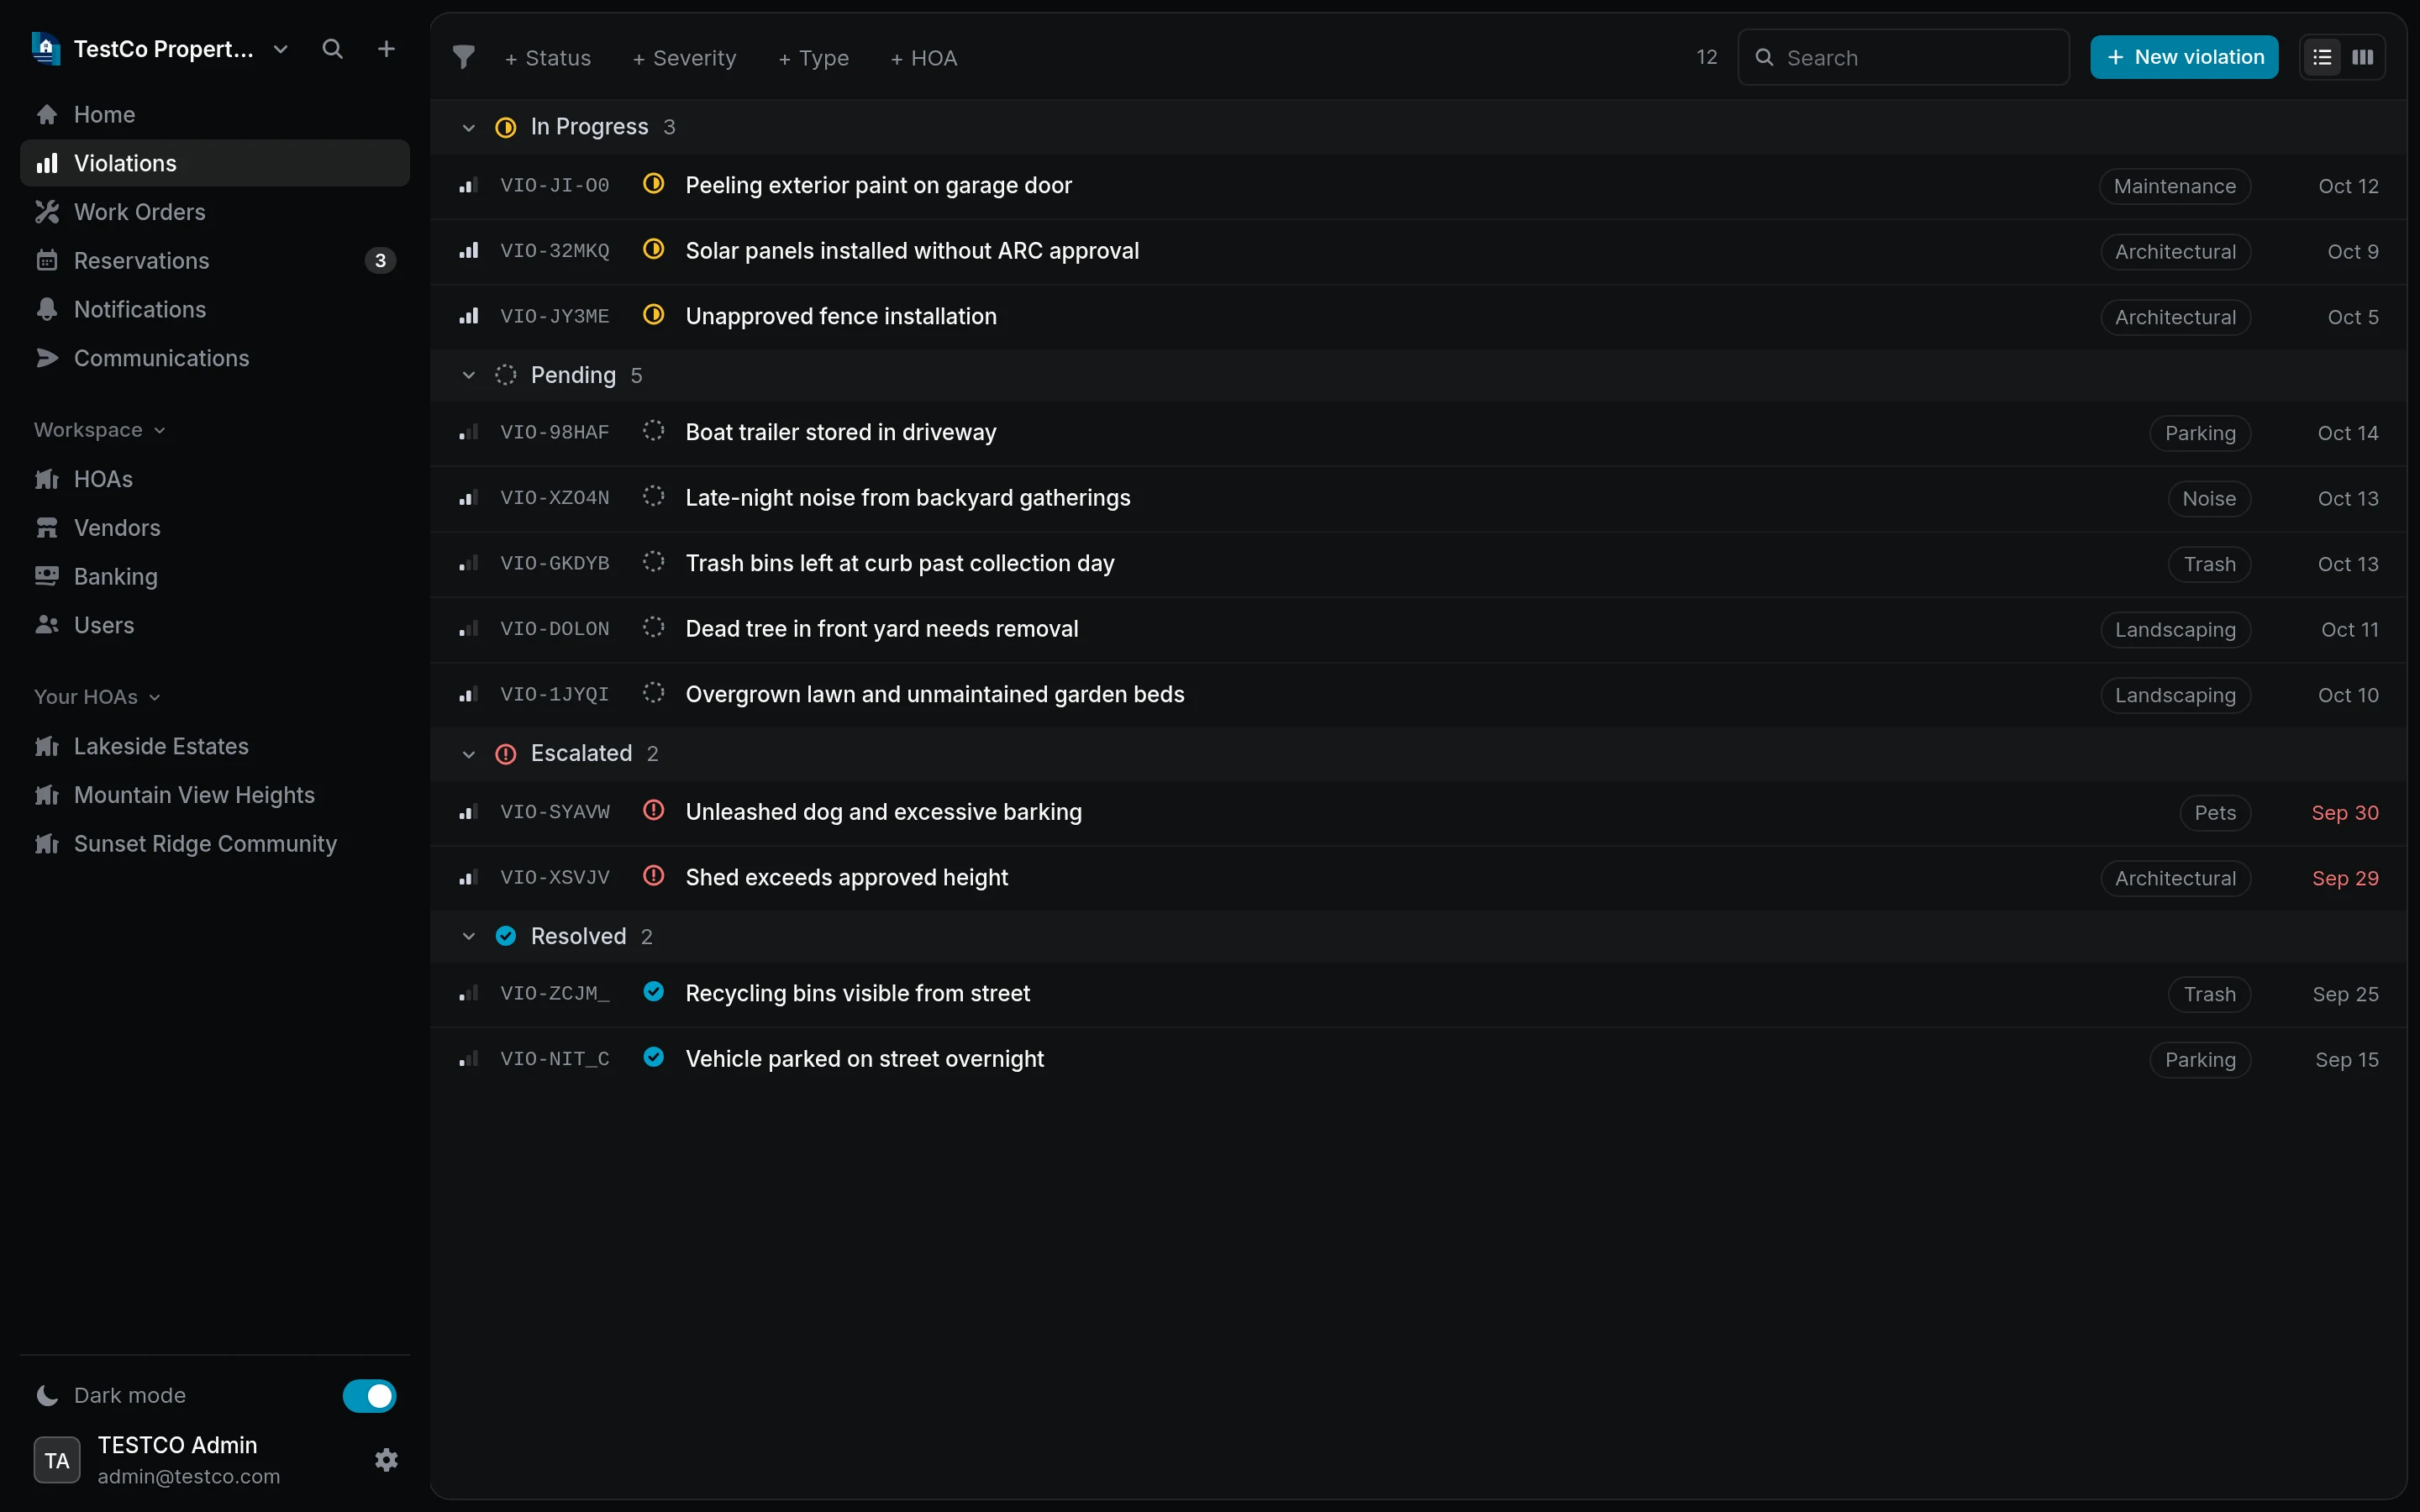2420x1512 pixels.
Task: Click status icon on Unapproved fence installation
Action: coord(653,315)
